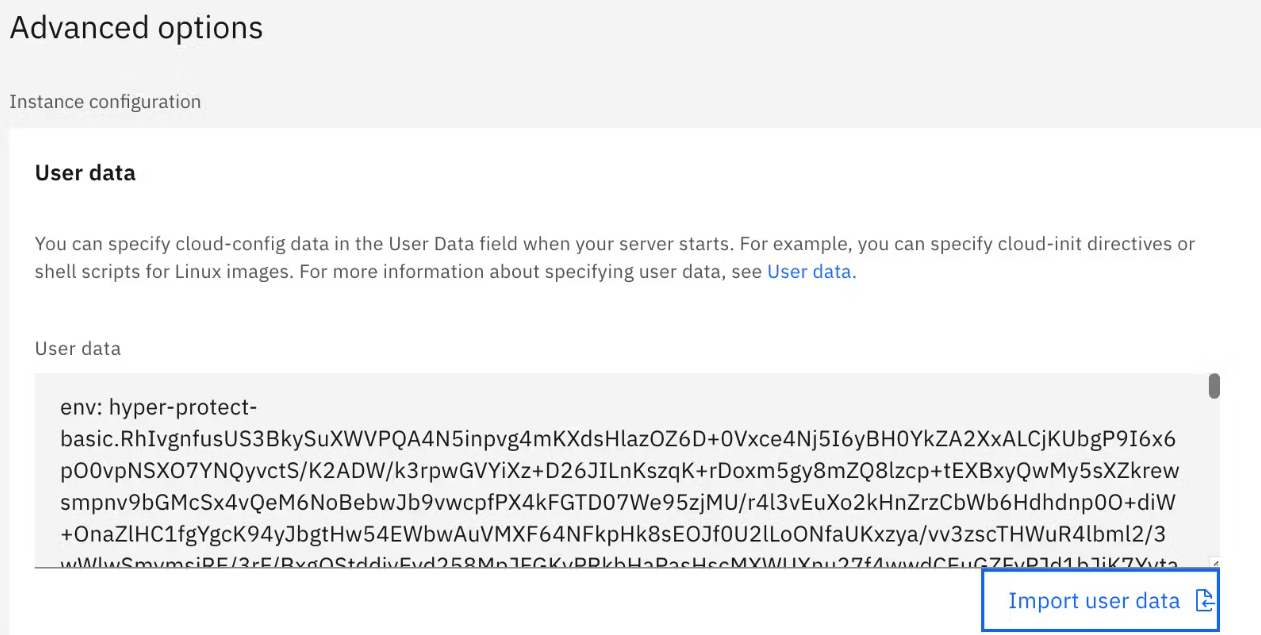Click the 'Import user data' text label
The height and width of the screenshot is (635, 1261).
tap(1094, 601)
